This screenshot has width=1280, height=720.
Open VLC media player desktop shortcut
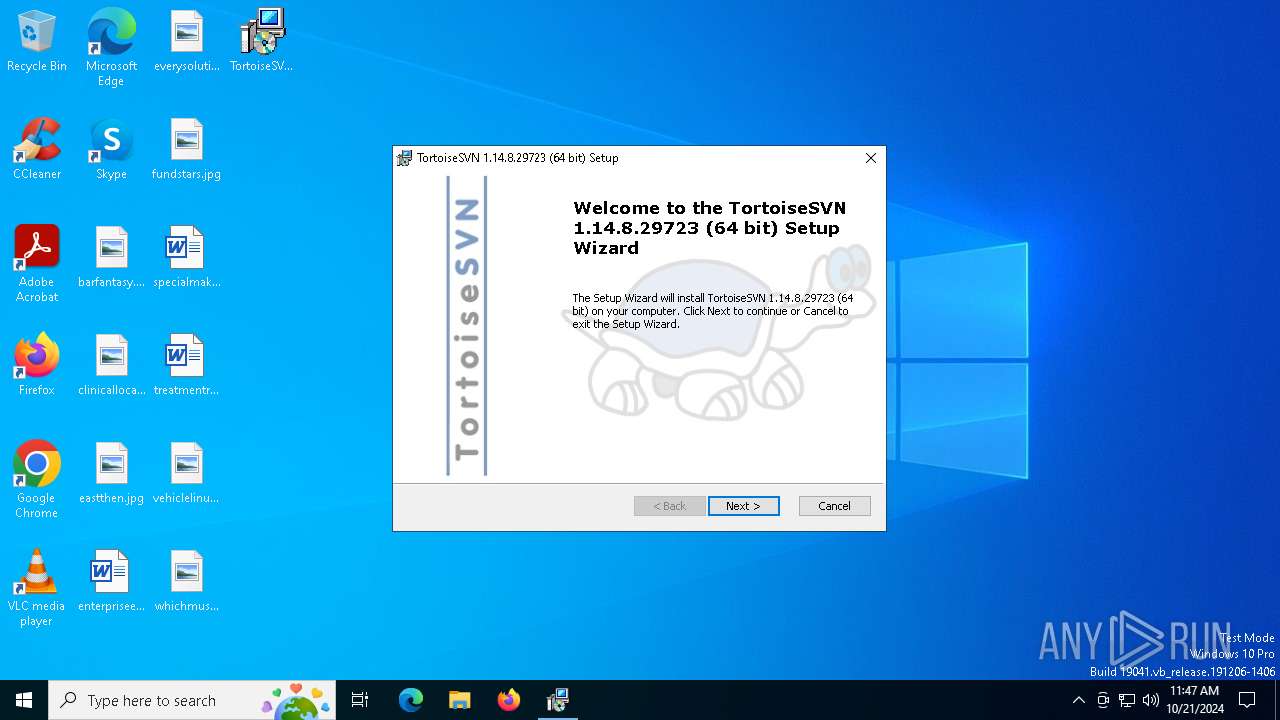[37, 588]
